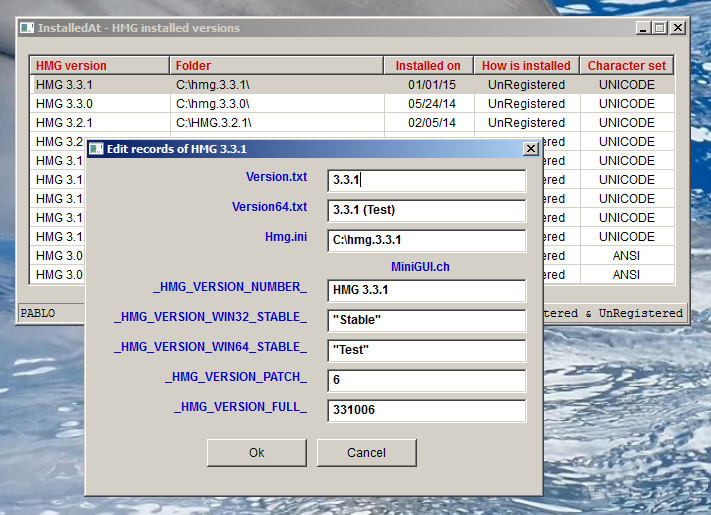Click PABLO in the status bar
The image size is (711, 515).
(38, 313)
